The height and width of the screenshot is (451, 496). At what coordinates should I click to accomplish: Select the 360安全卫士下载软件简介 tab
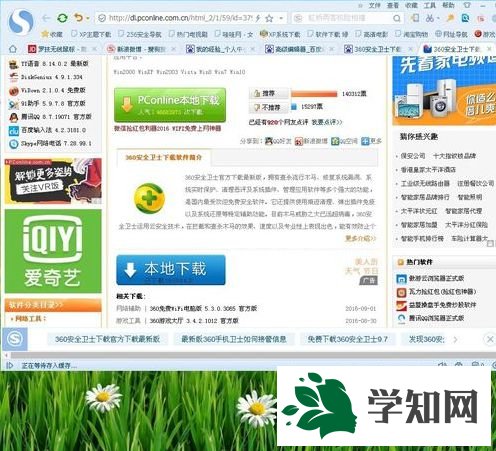pos(163,157)
